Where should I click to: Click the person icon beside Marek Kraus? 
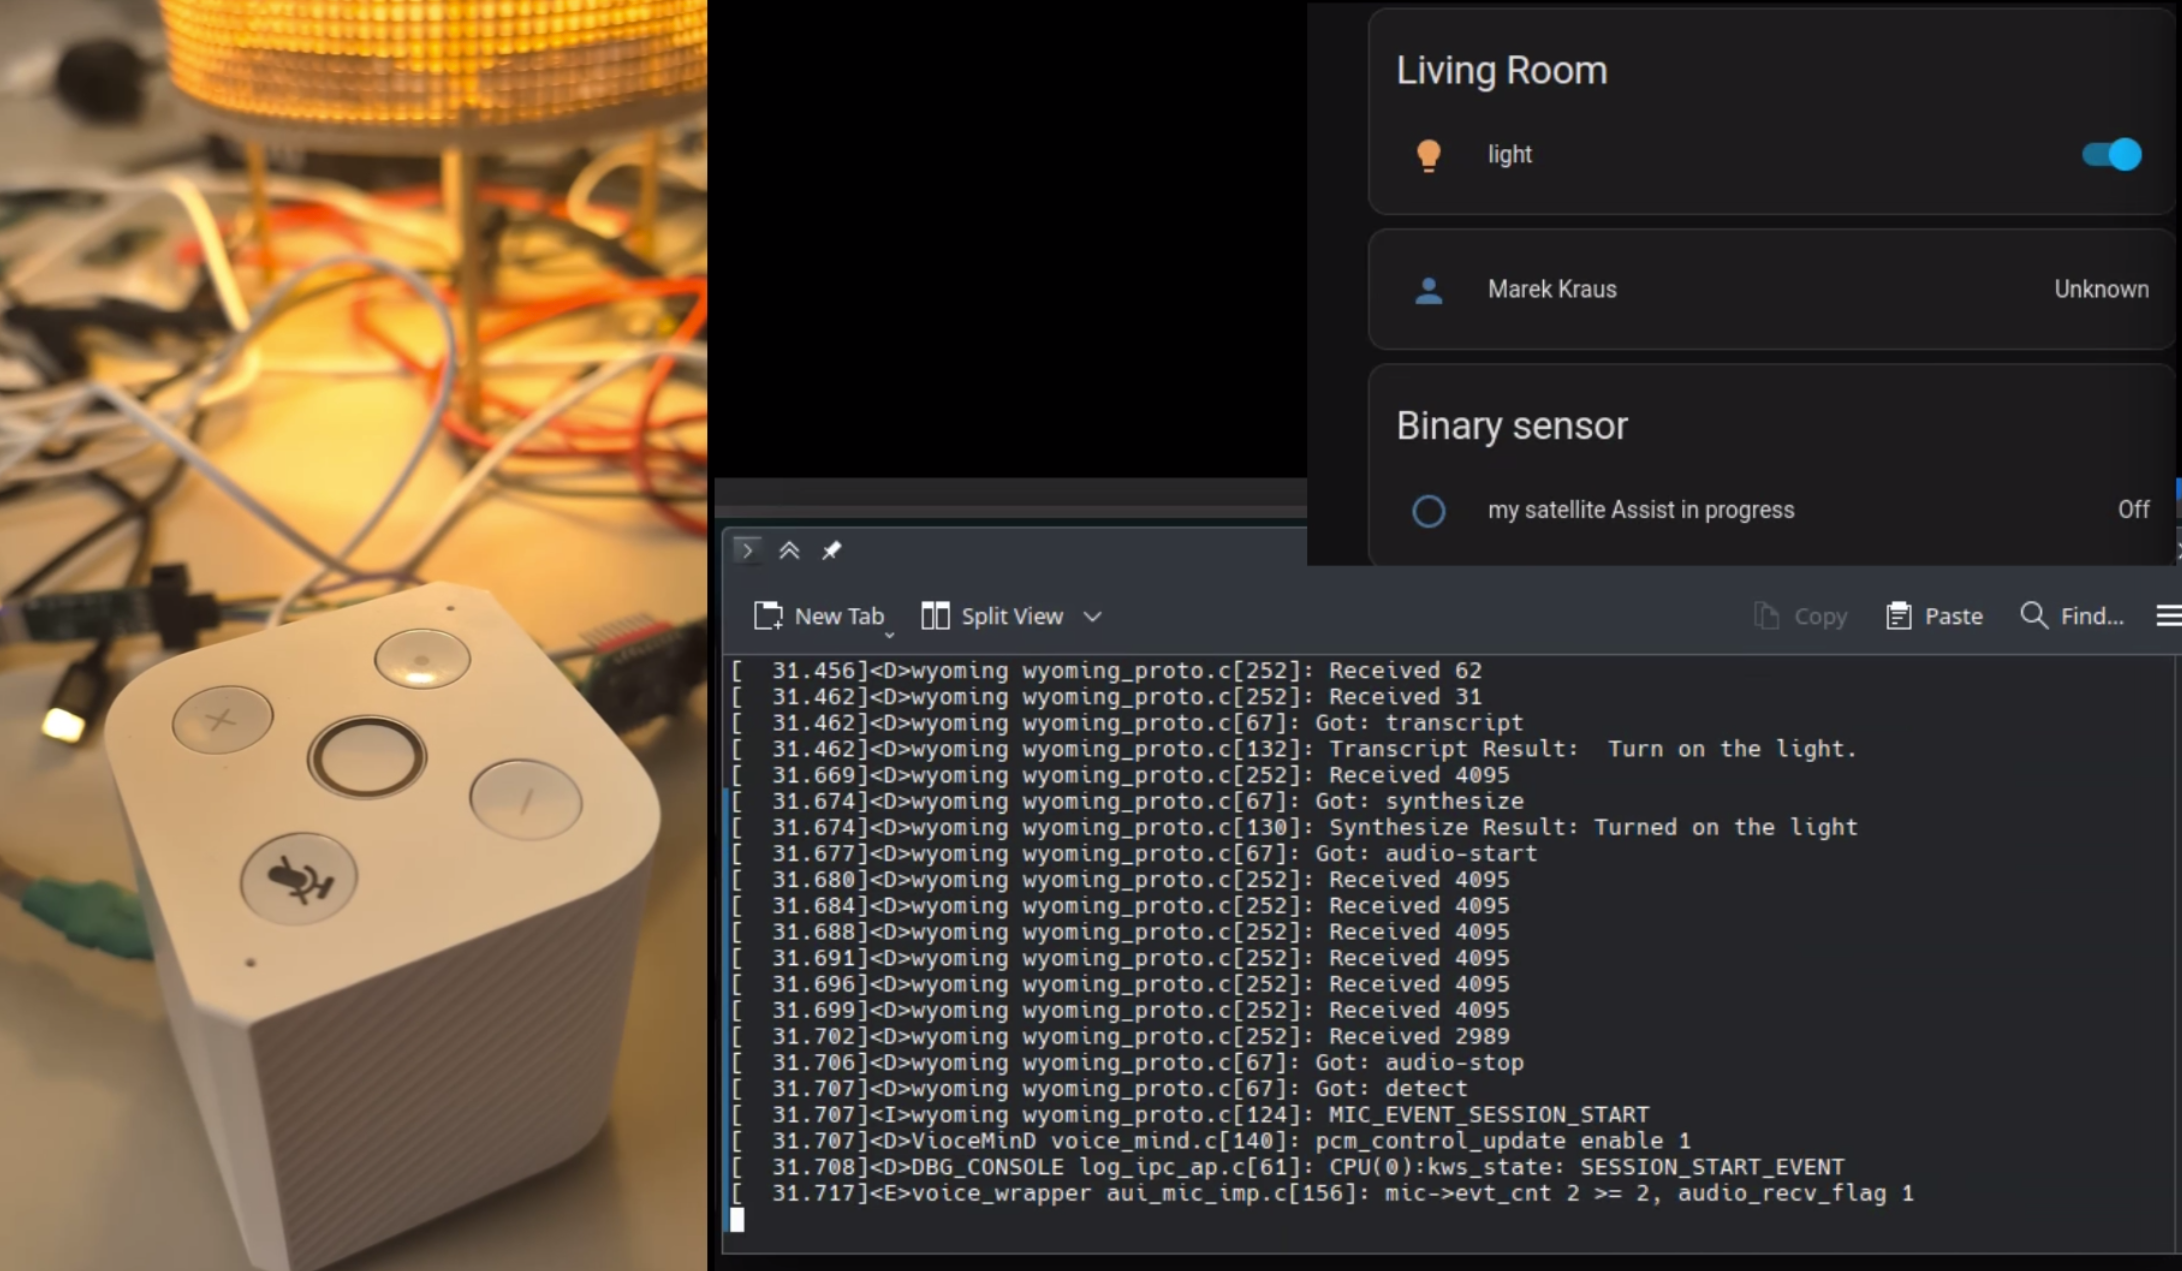pyautogui.click(x=1428, y=290)
